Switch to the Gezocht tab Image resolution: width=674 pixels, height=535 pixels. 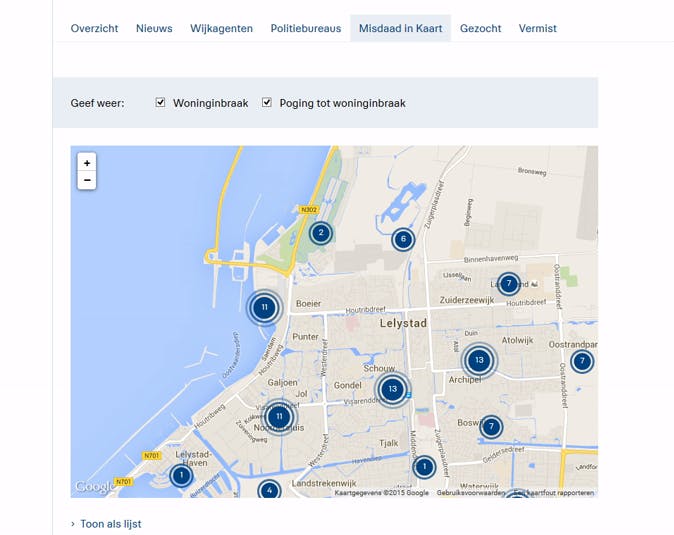pyautogui.click(x=480, y=28)
